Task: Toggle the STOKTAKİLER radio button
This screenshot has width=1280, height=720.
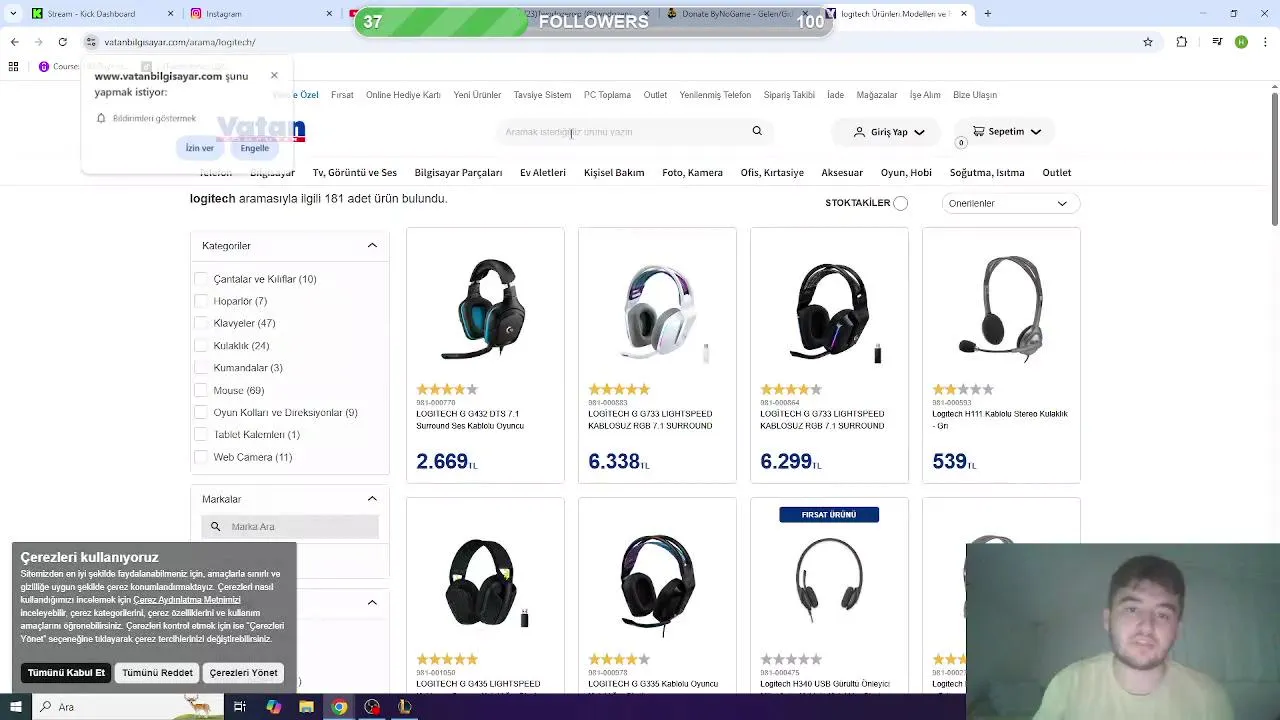Action: click(900, 203)
